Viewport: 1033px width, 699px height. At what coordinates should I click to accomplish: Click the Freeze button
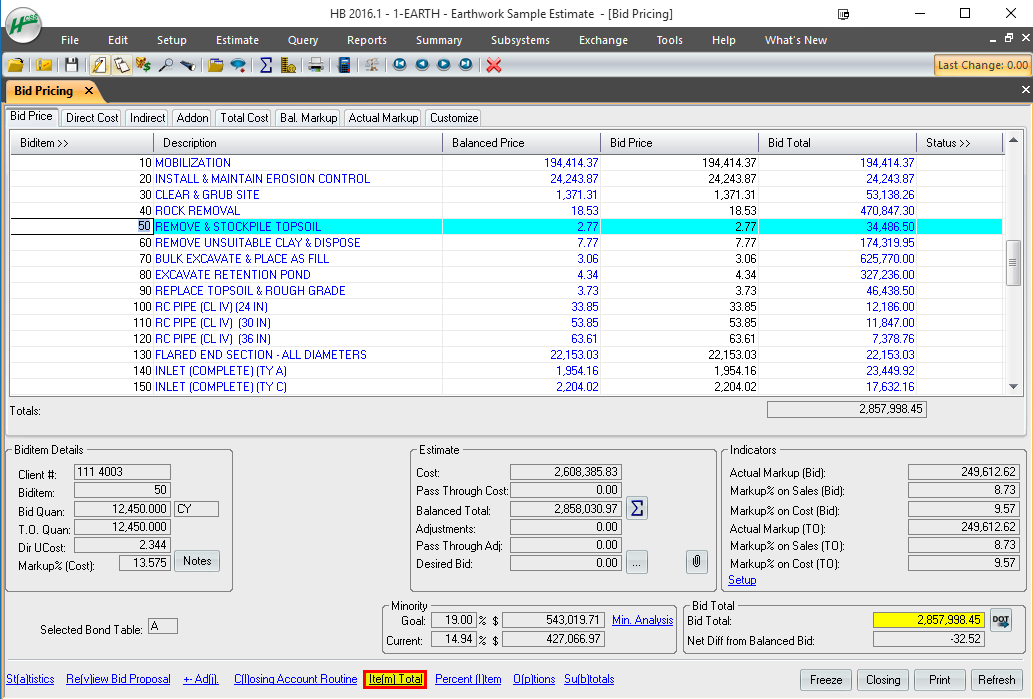(x=825, y=680)
